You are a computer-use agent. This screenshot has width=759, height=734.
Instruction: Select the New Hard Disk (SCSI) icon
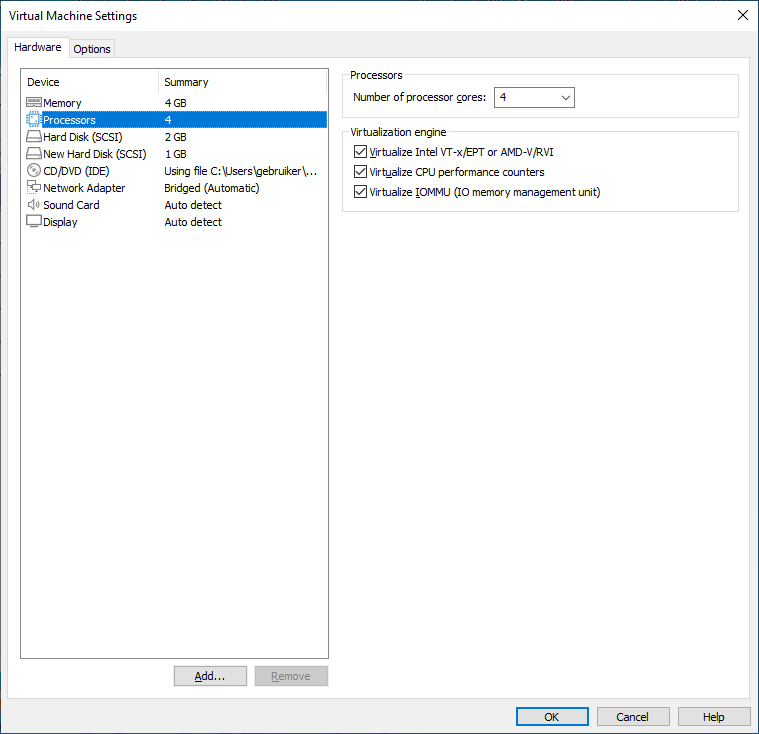click(x=34, y=154)
